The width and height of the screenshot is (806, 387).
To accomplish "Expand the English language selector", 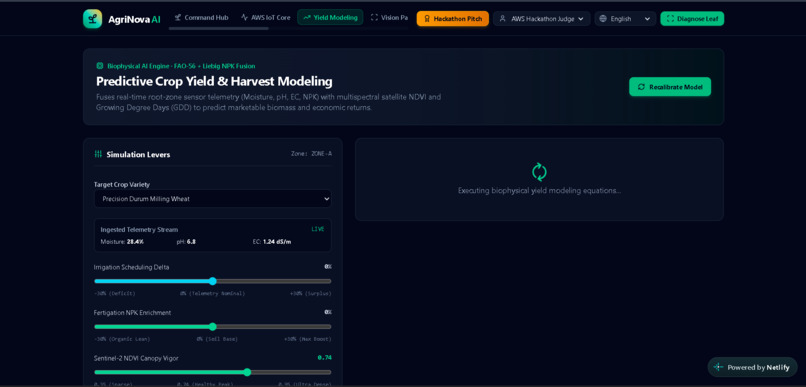I will (x=625, y=19).
